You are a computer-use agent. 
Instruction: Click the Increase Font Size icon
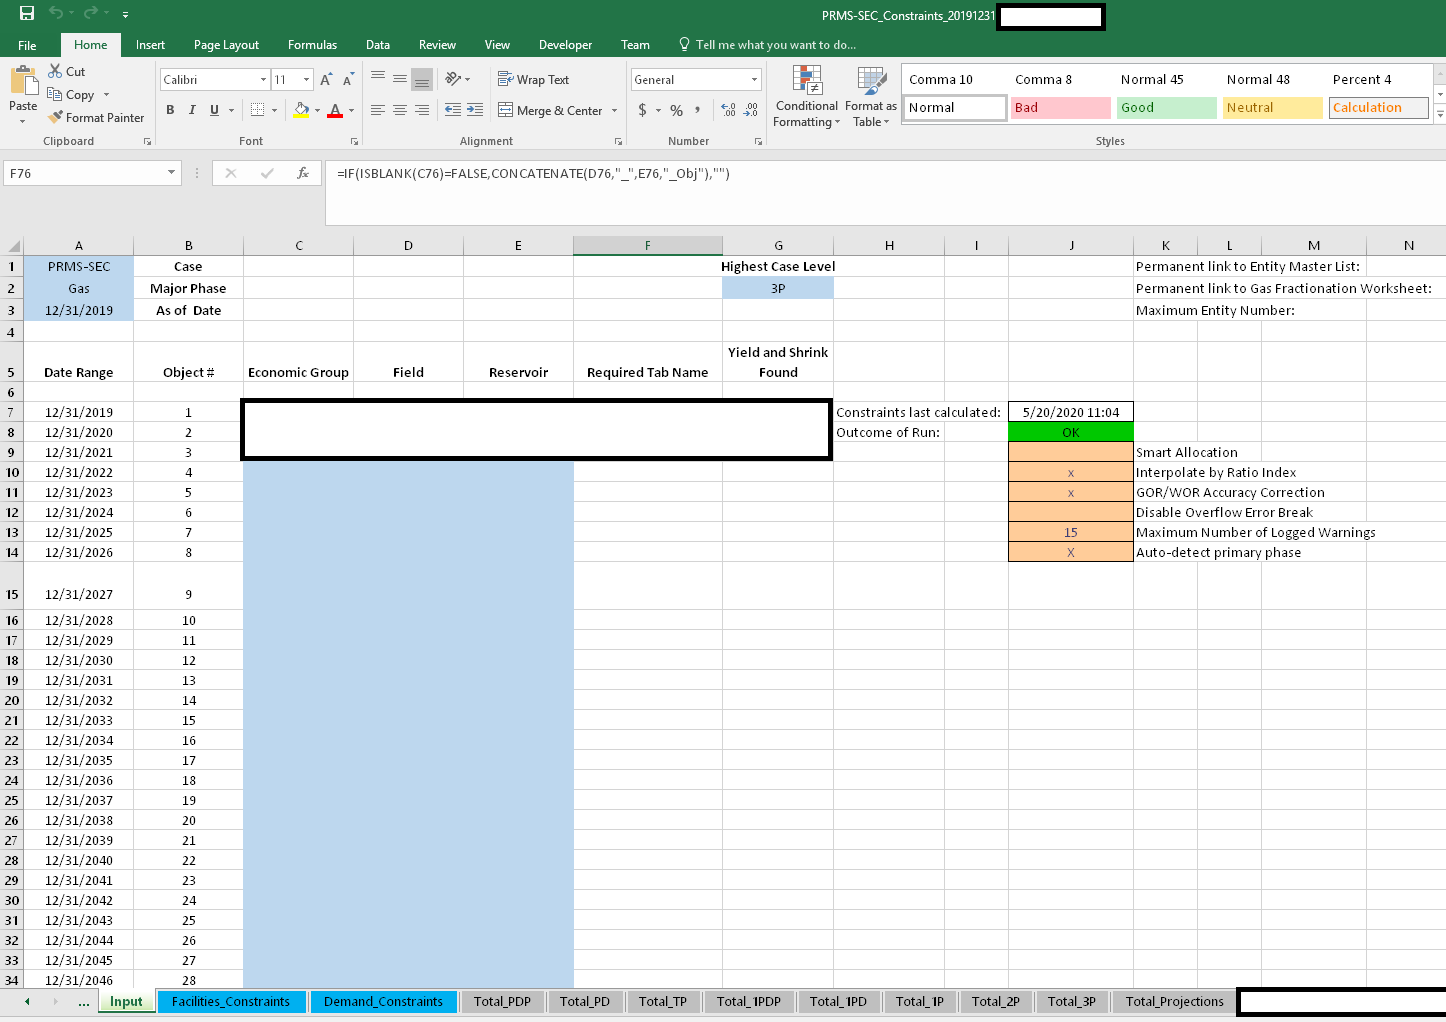(x=326, y=79)
